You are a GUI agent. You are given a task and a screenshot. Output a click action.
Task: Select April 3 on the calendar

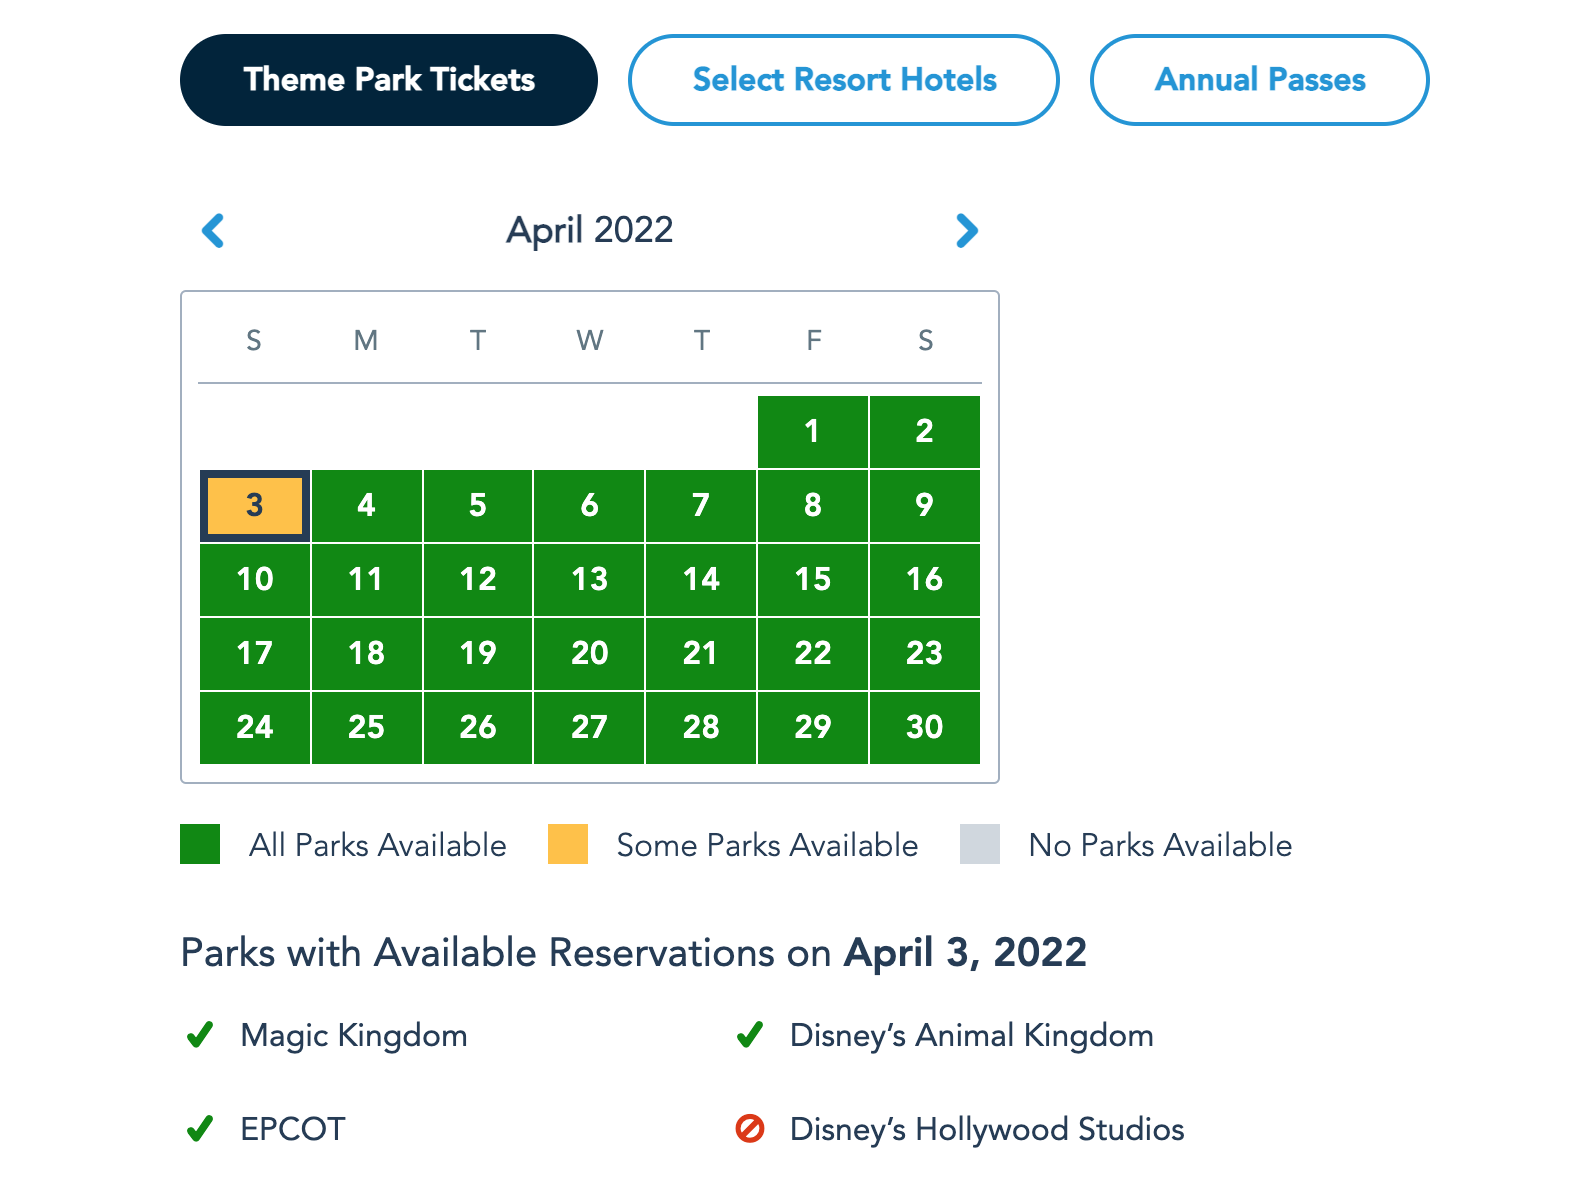[255, 506]
